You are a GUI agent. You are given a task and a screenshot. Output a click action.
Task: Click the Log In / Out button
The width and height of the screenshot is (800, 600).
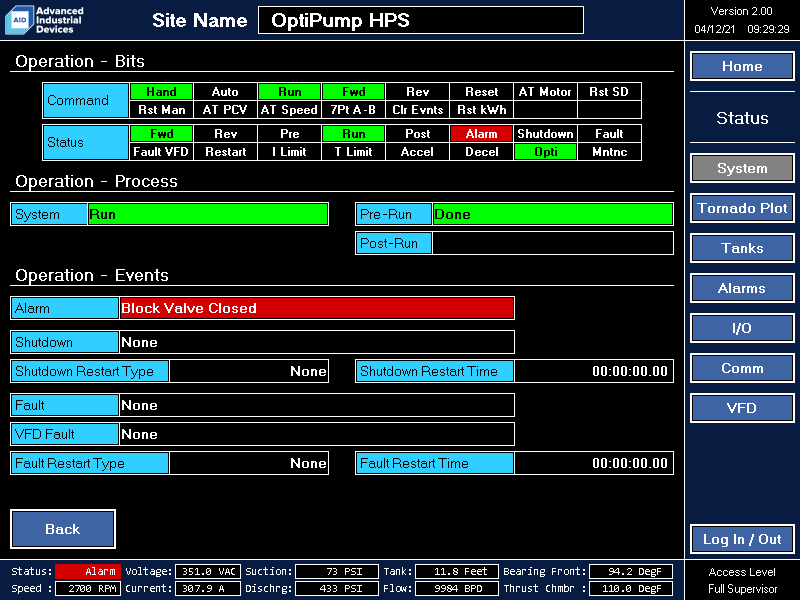click(742, 539)
